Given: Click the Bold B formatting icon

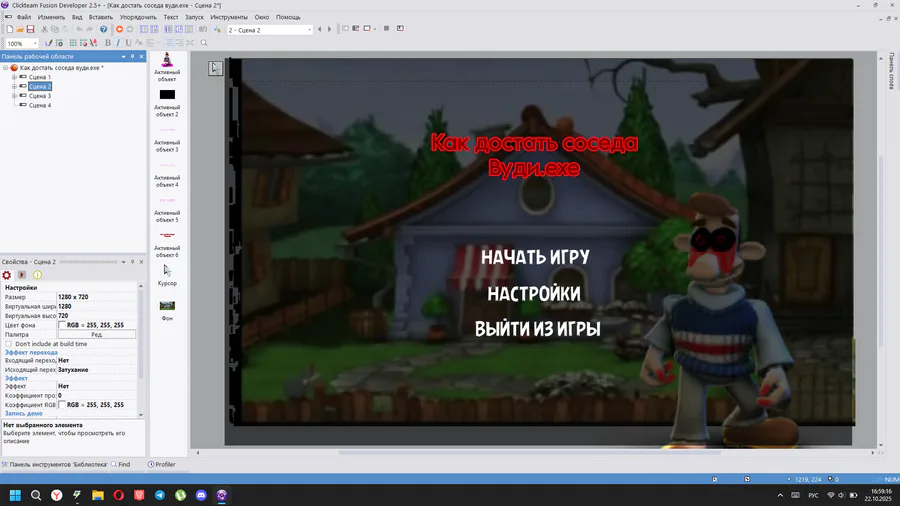Looking at the screenshot, I should pyautogui.click(x=107, y=43).
